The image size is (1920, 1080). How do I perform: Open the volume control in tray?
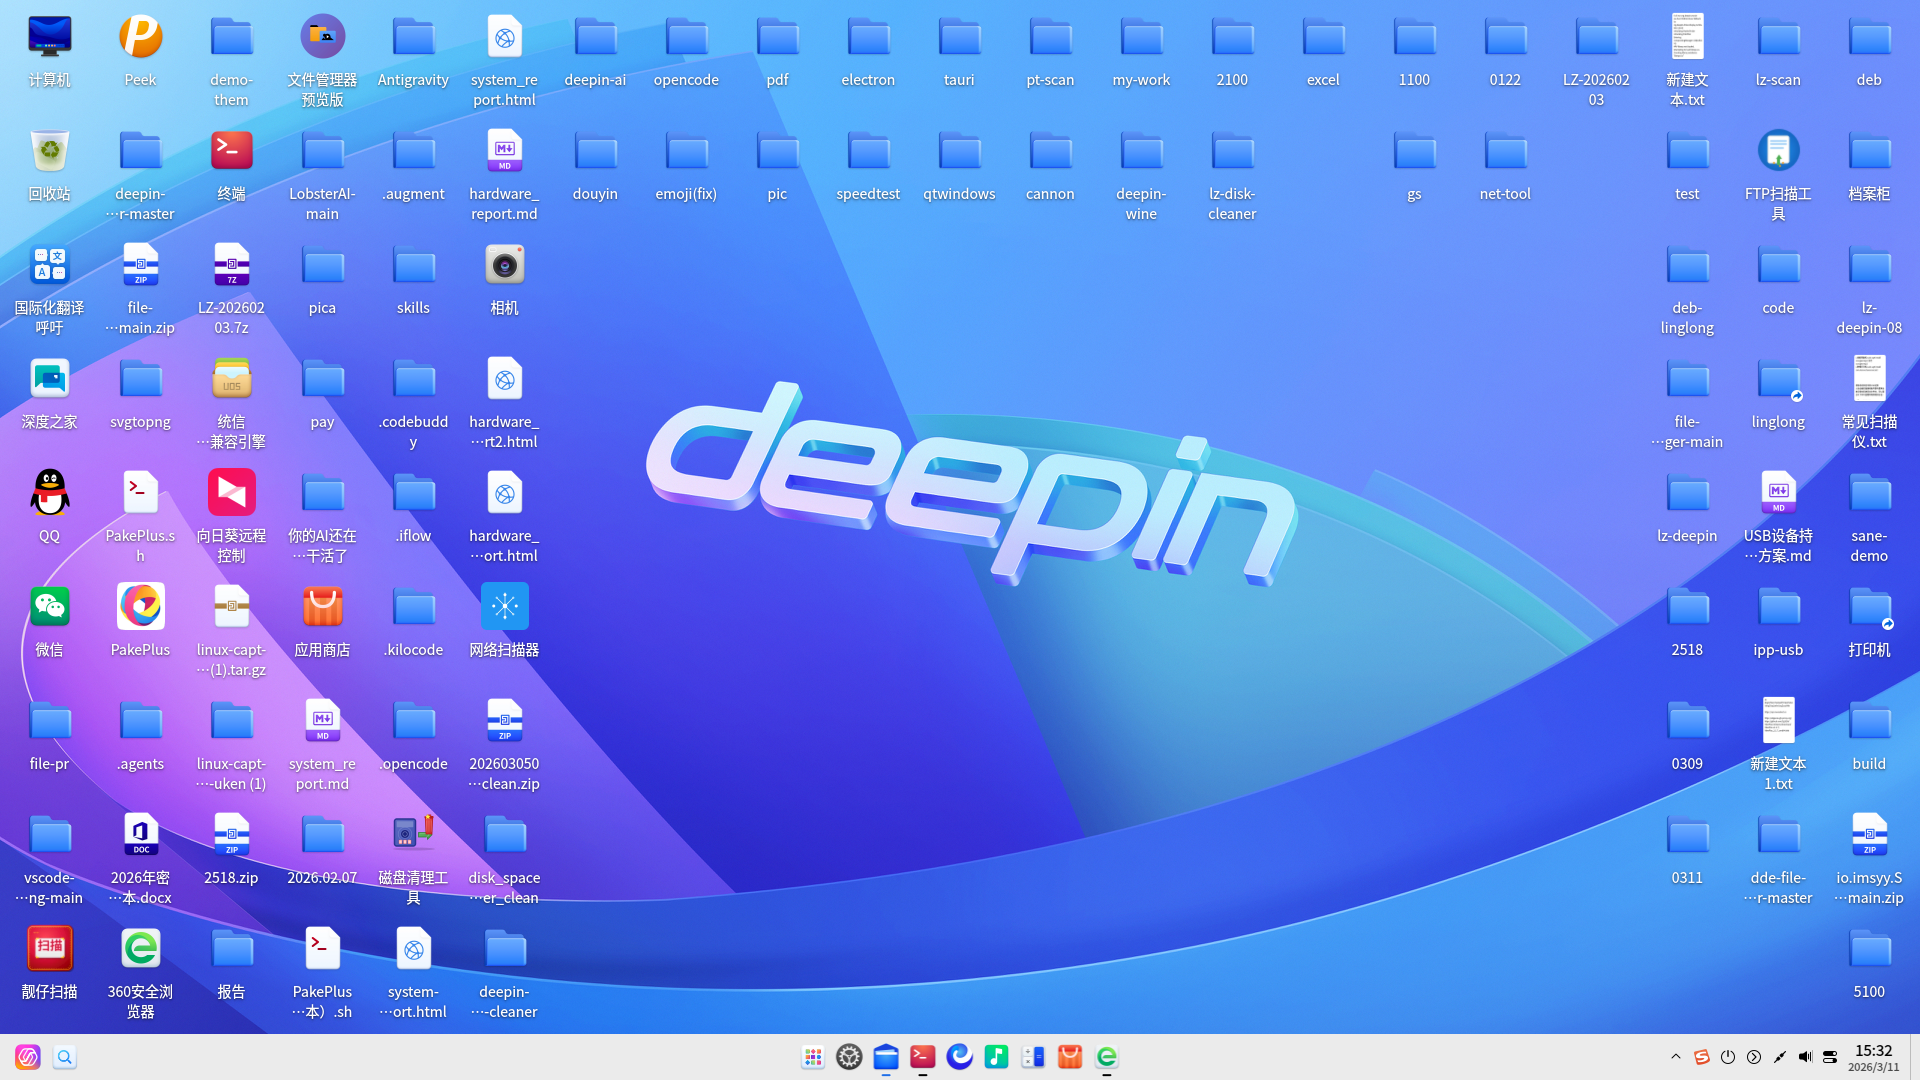point(1805,1057)
